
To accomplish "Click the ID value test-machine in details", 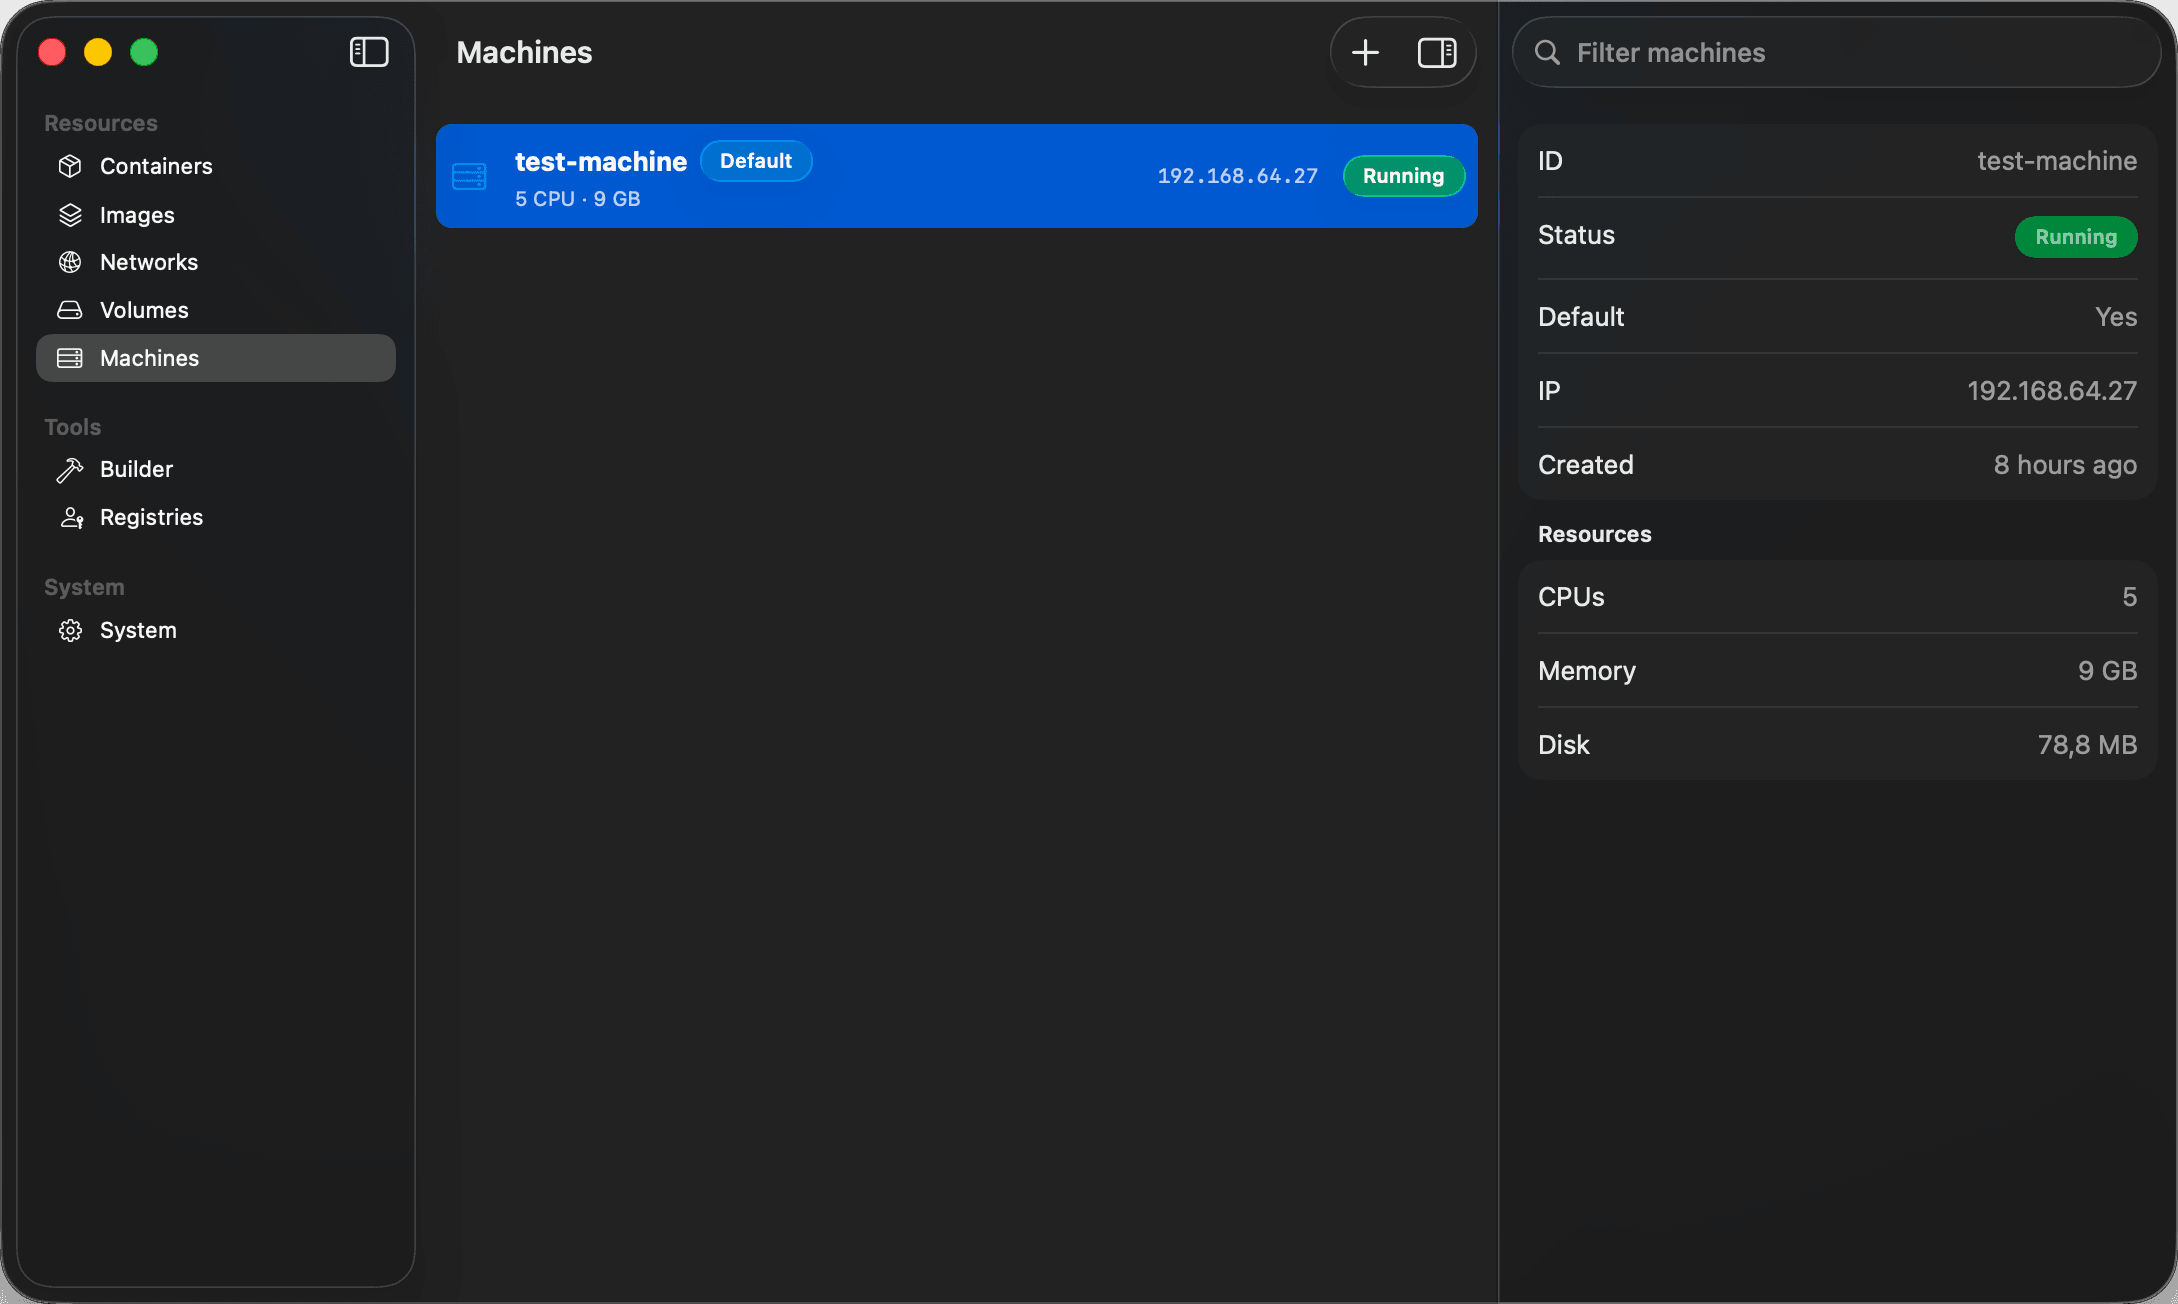I will 2057,161.
